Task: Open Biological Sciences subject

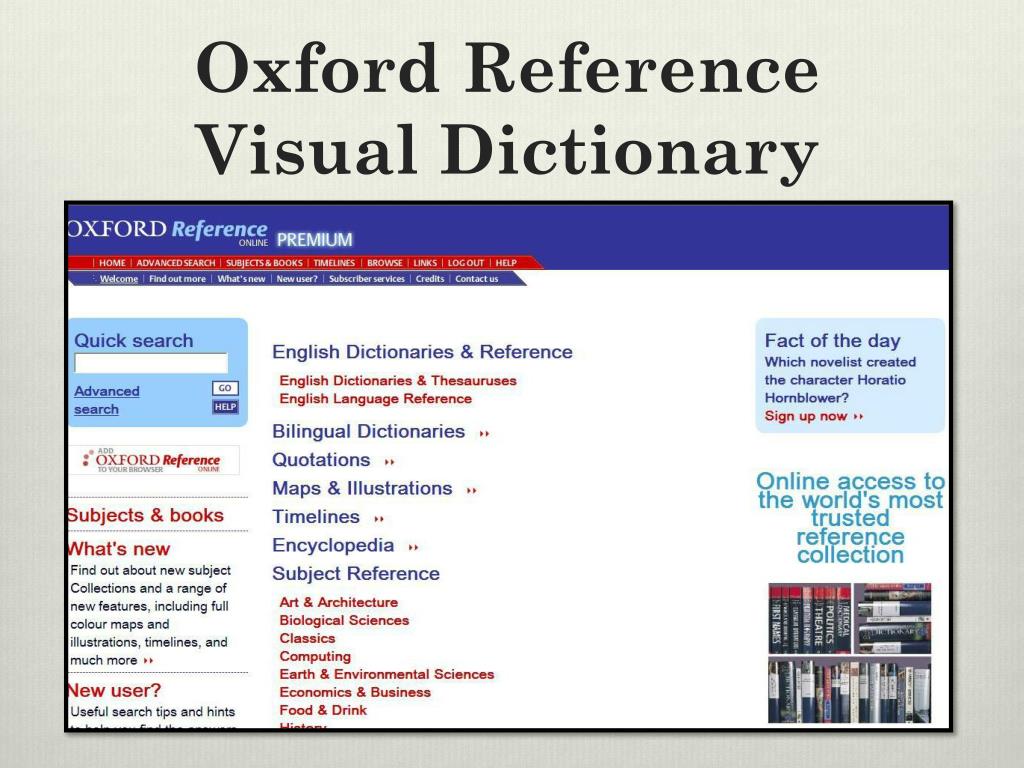Action: [344, 620]
